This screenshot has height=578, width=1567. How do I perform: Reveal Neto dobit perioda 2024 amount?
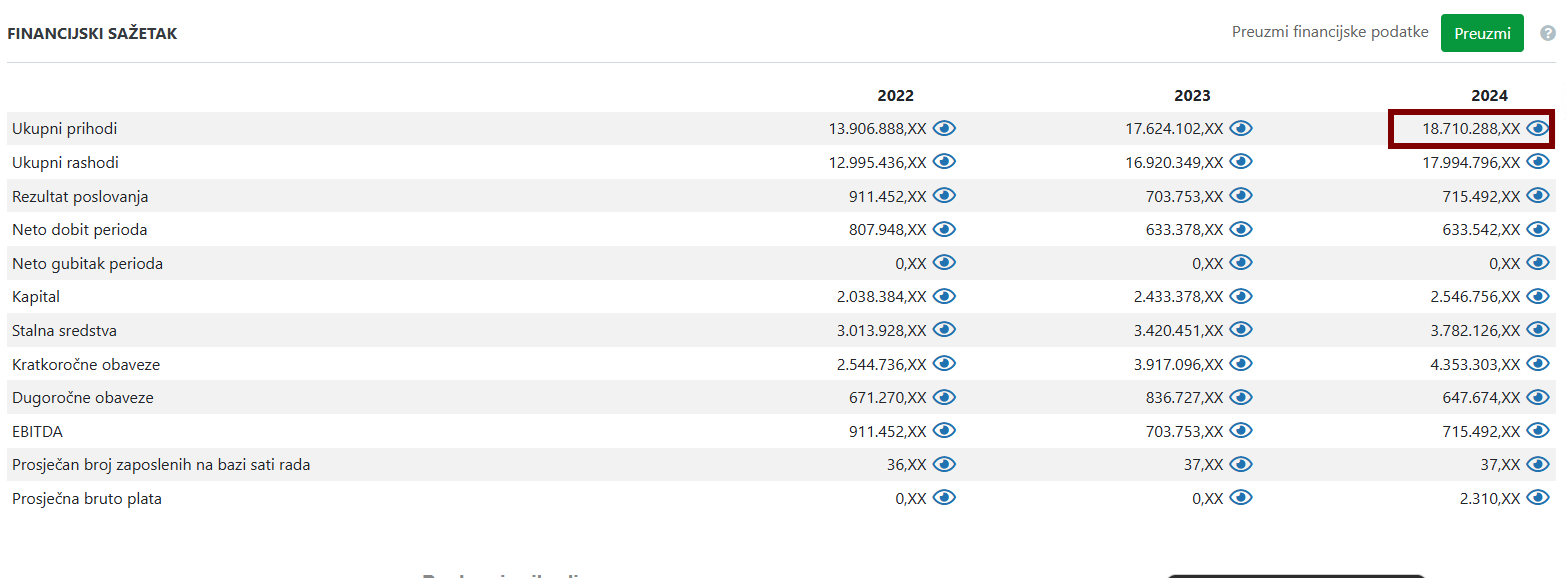[x=1538, y=229]
